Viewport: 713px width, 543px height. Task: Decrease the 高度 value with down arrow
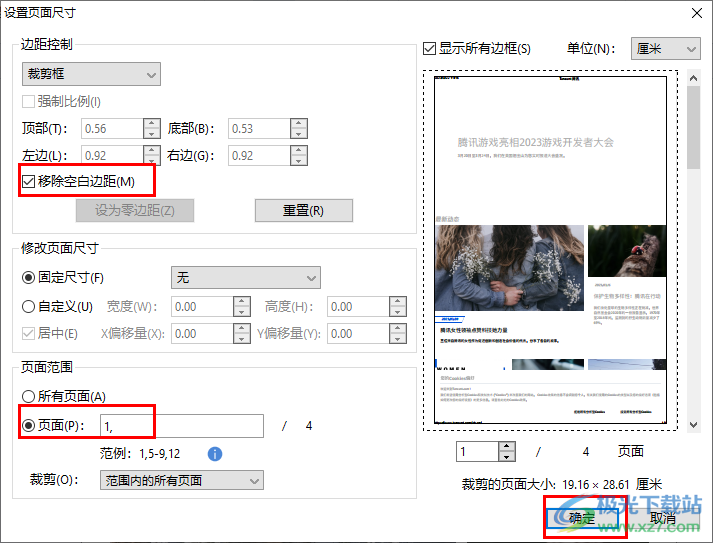point(398,312)
